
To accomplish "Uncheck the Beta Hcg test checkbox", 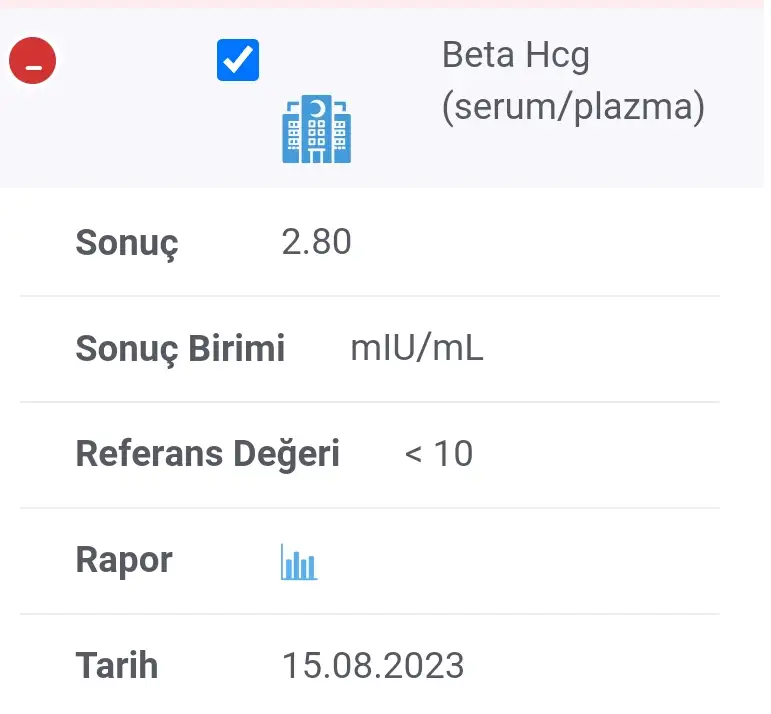I will click(x=238, y=61).
